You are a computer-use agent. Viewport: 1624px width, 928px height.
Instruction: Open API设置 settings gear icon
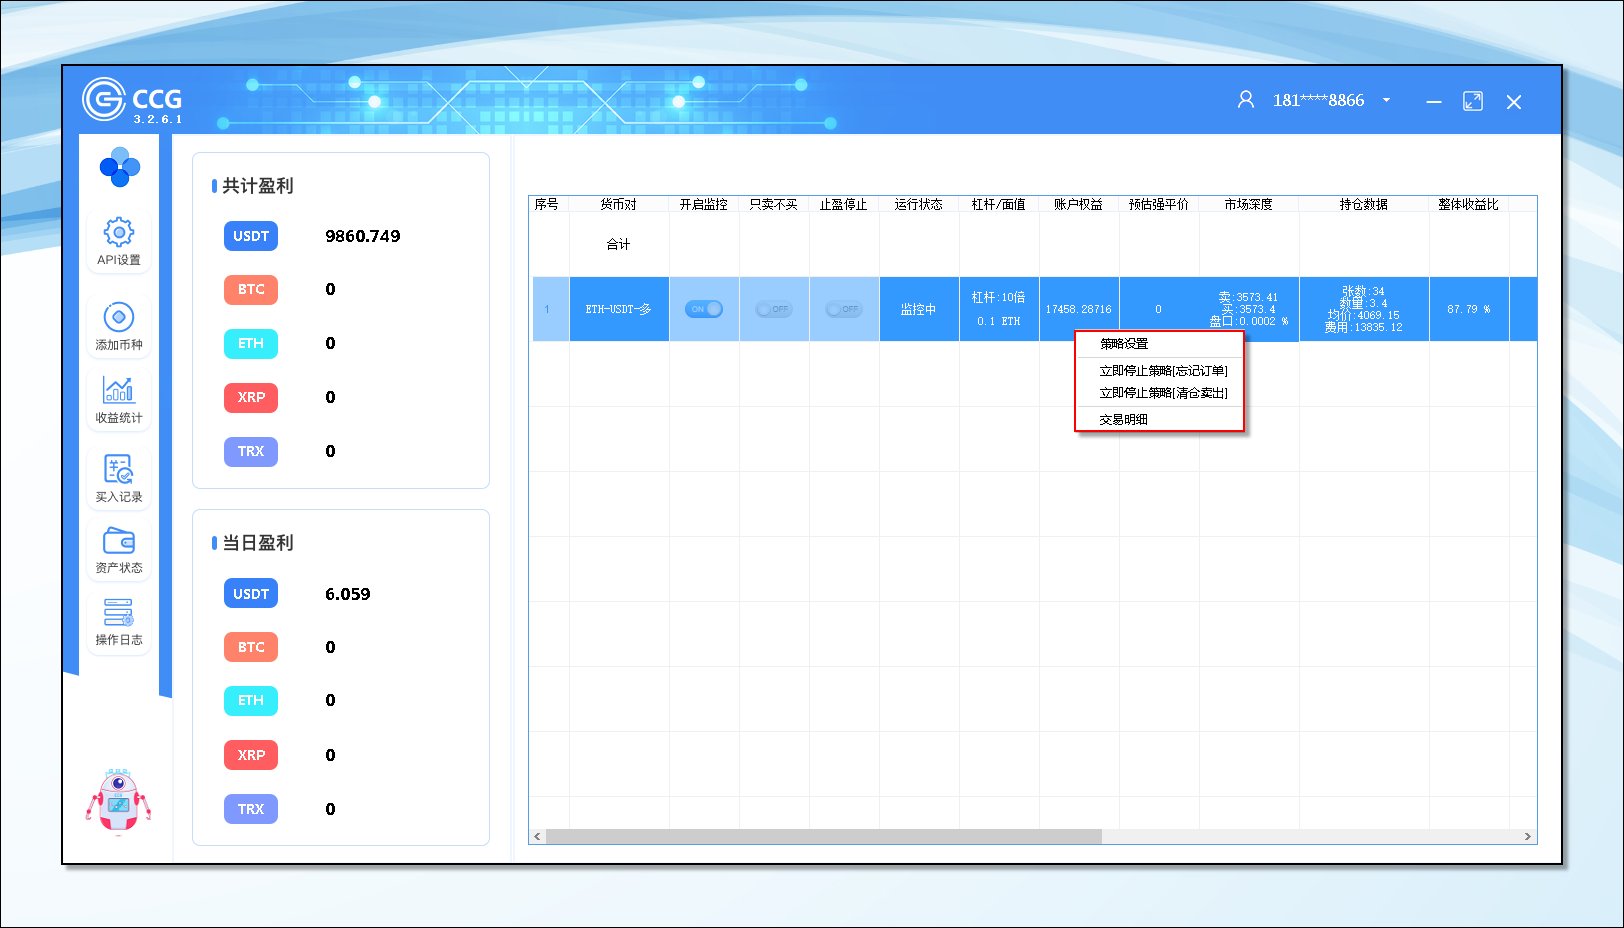pos(118,234)
